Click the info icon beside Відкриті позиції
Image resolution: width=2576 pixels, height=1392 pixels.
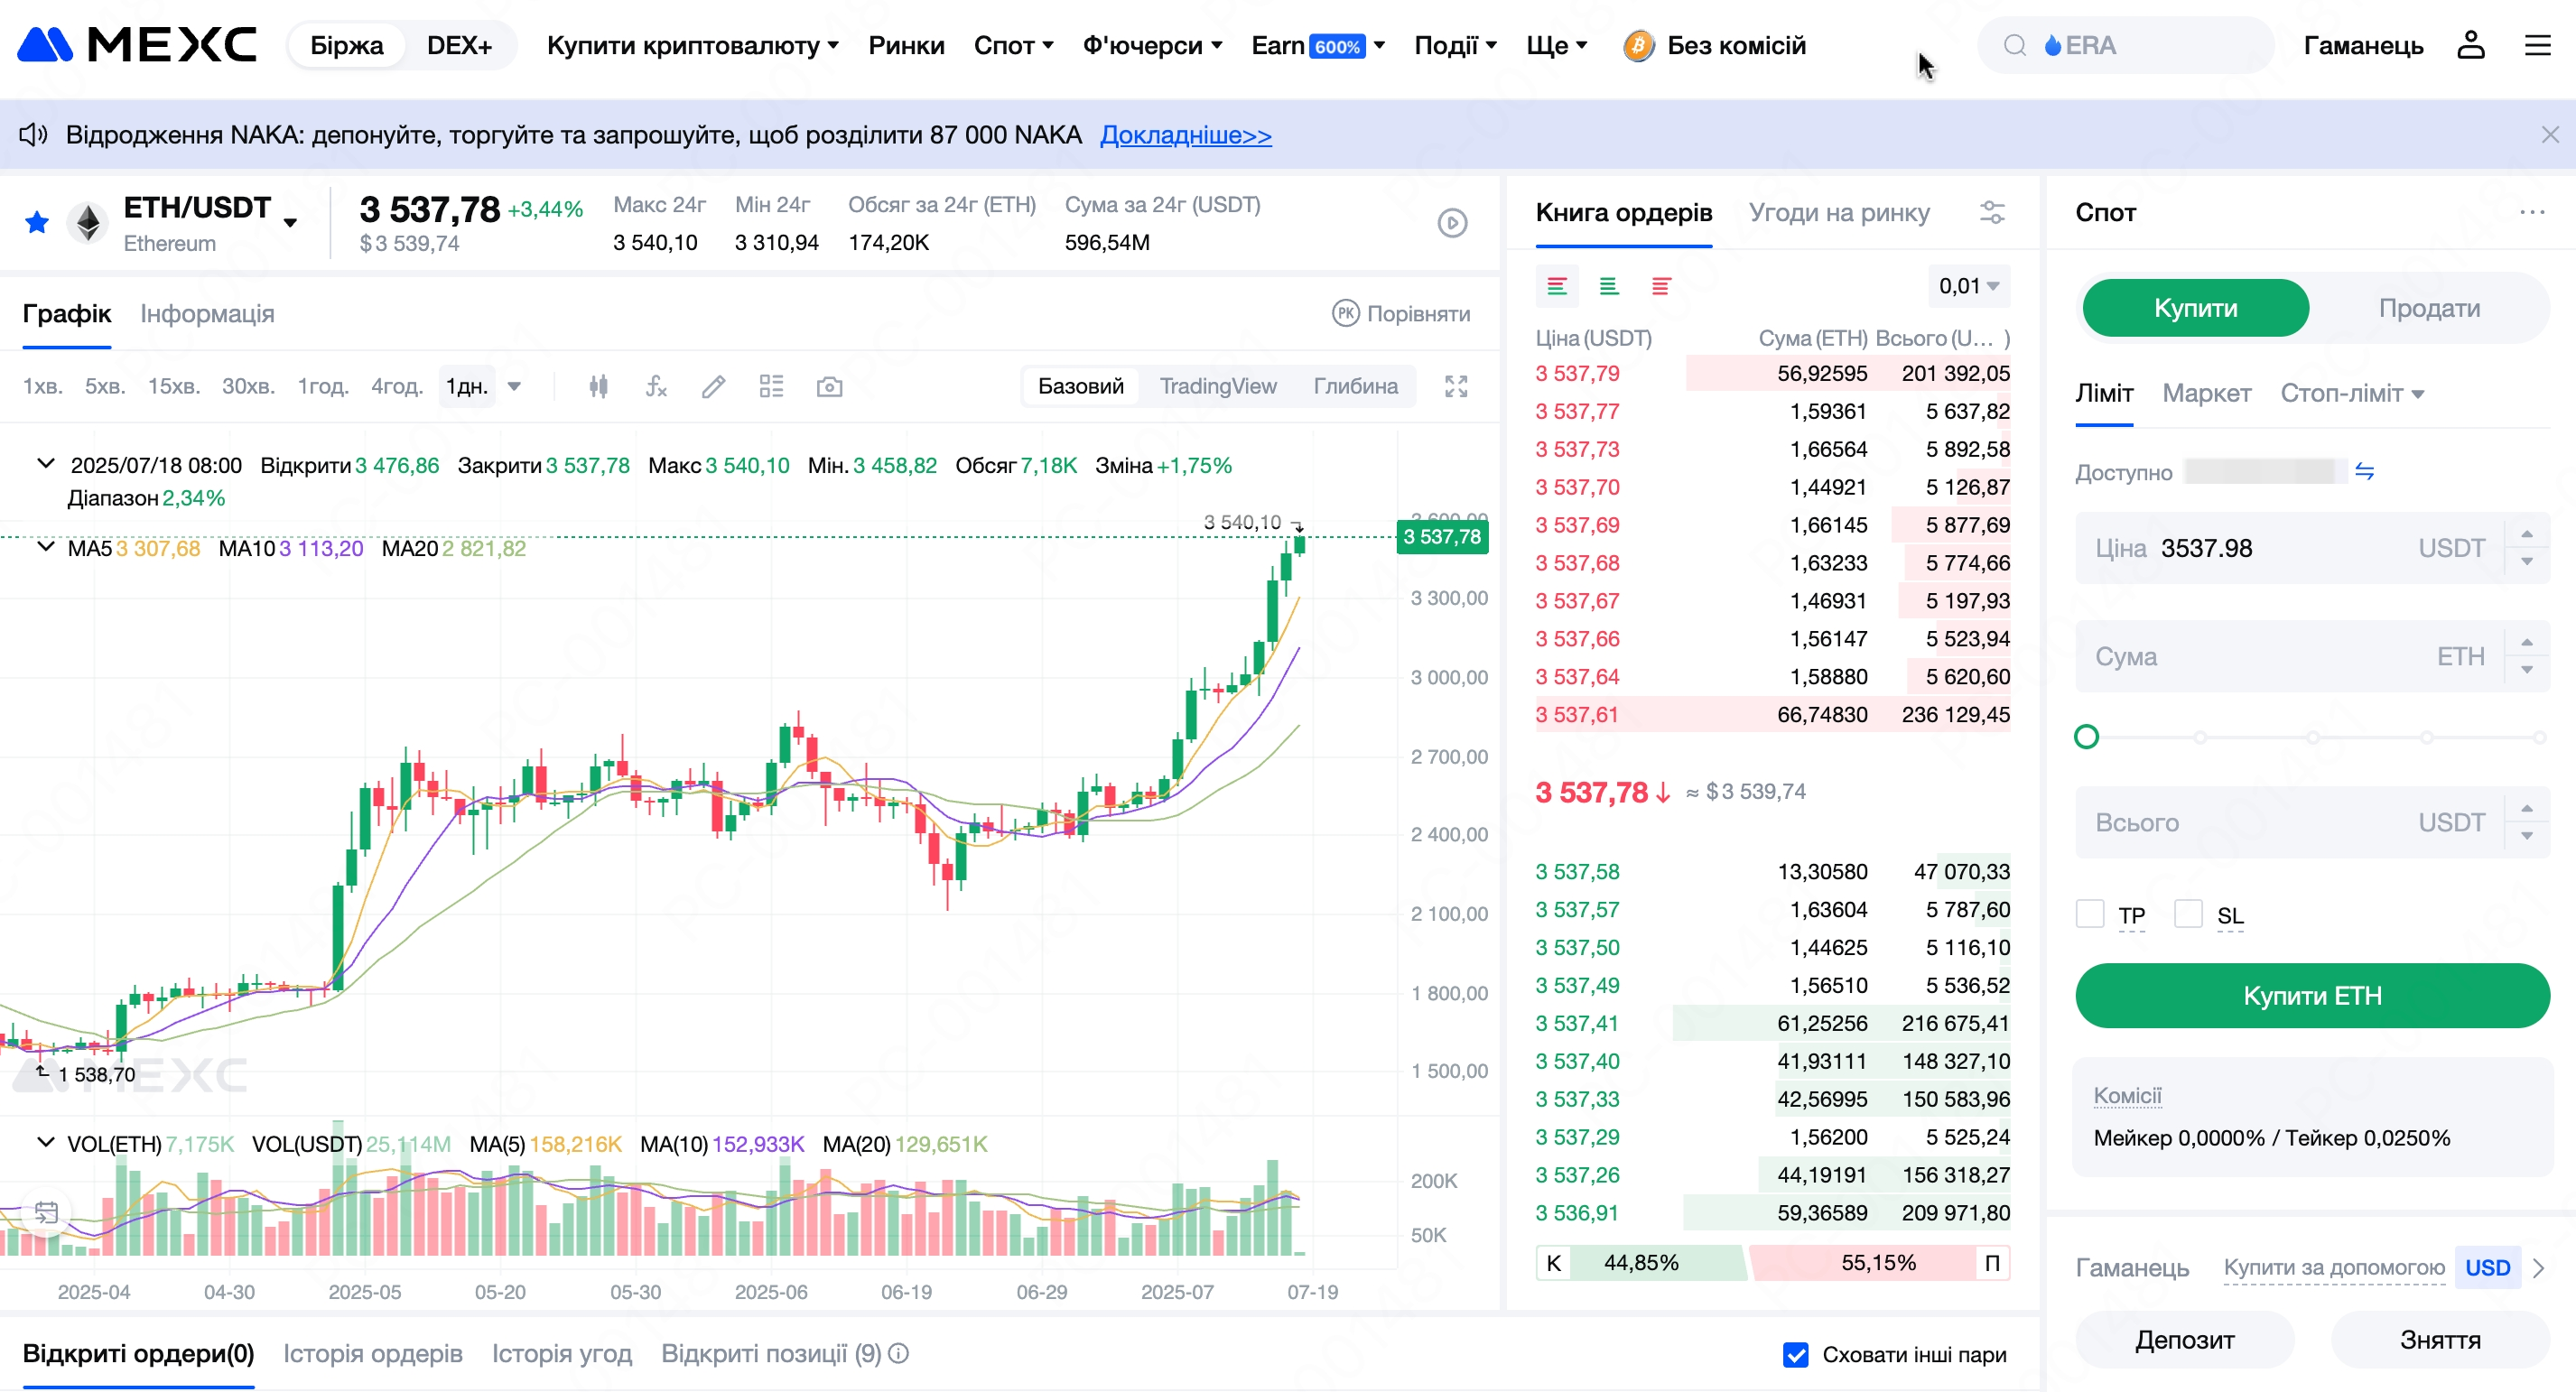(899, 1353)
